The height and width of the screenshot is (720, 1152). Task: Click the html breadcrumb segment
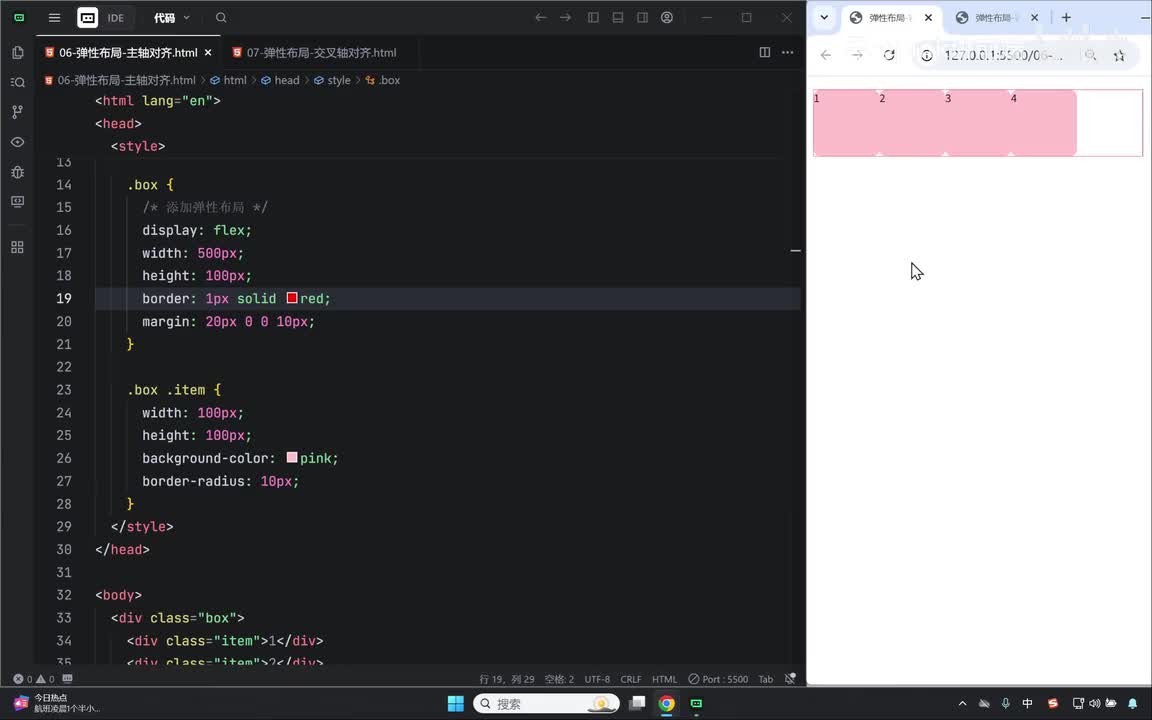click(x=228, y=80)
